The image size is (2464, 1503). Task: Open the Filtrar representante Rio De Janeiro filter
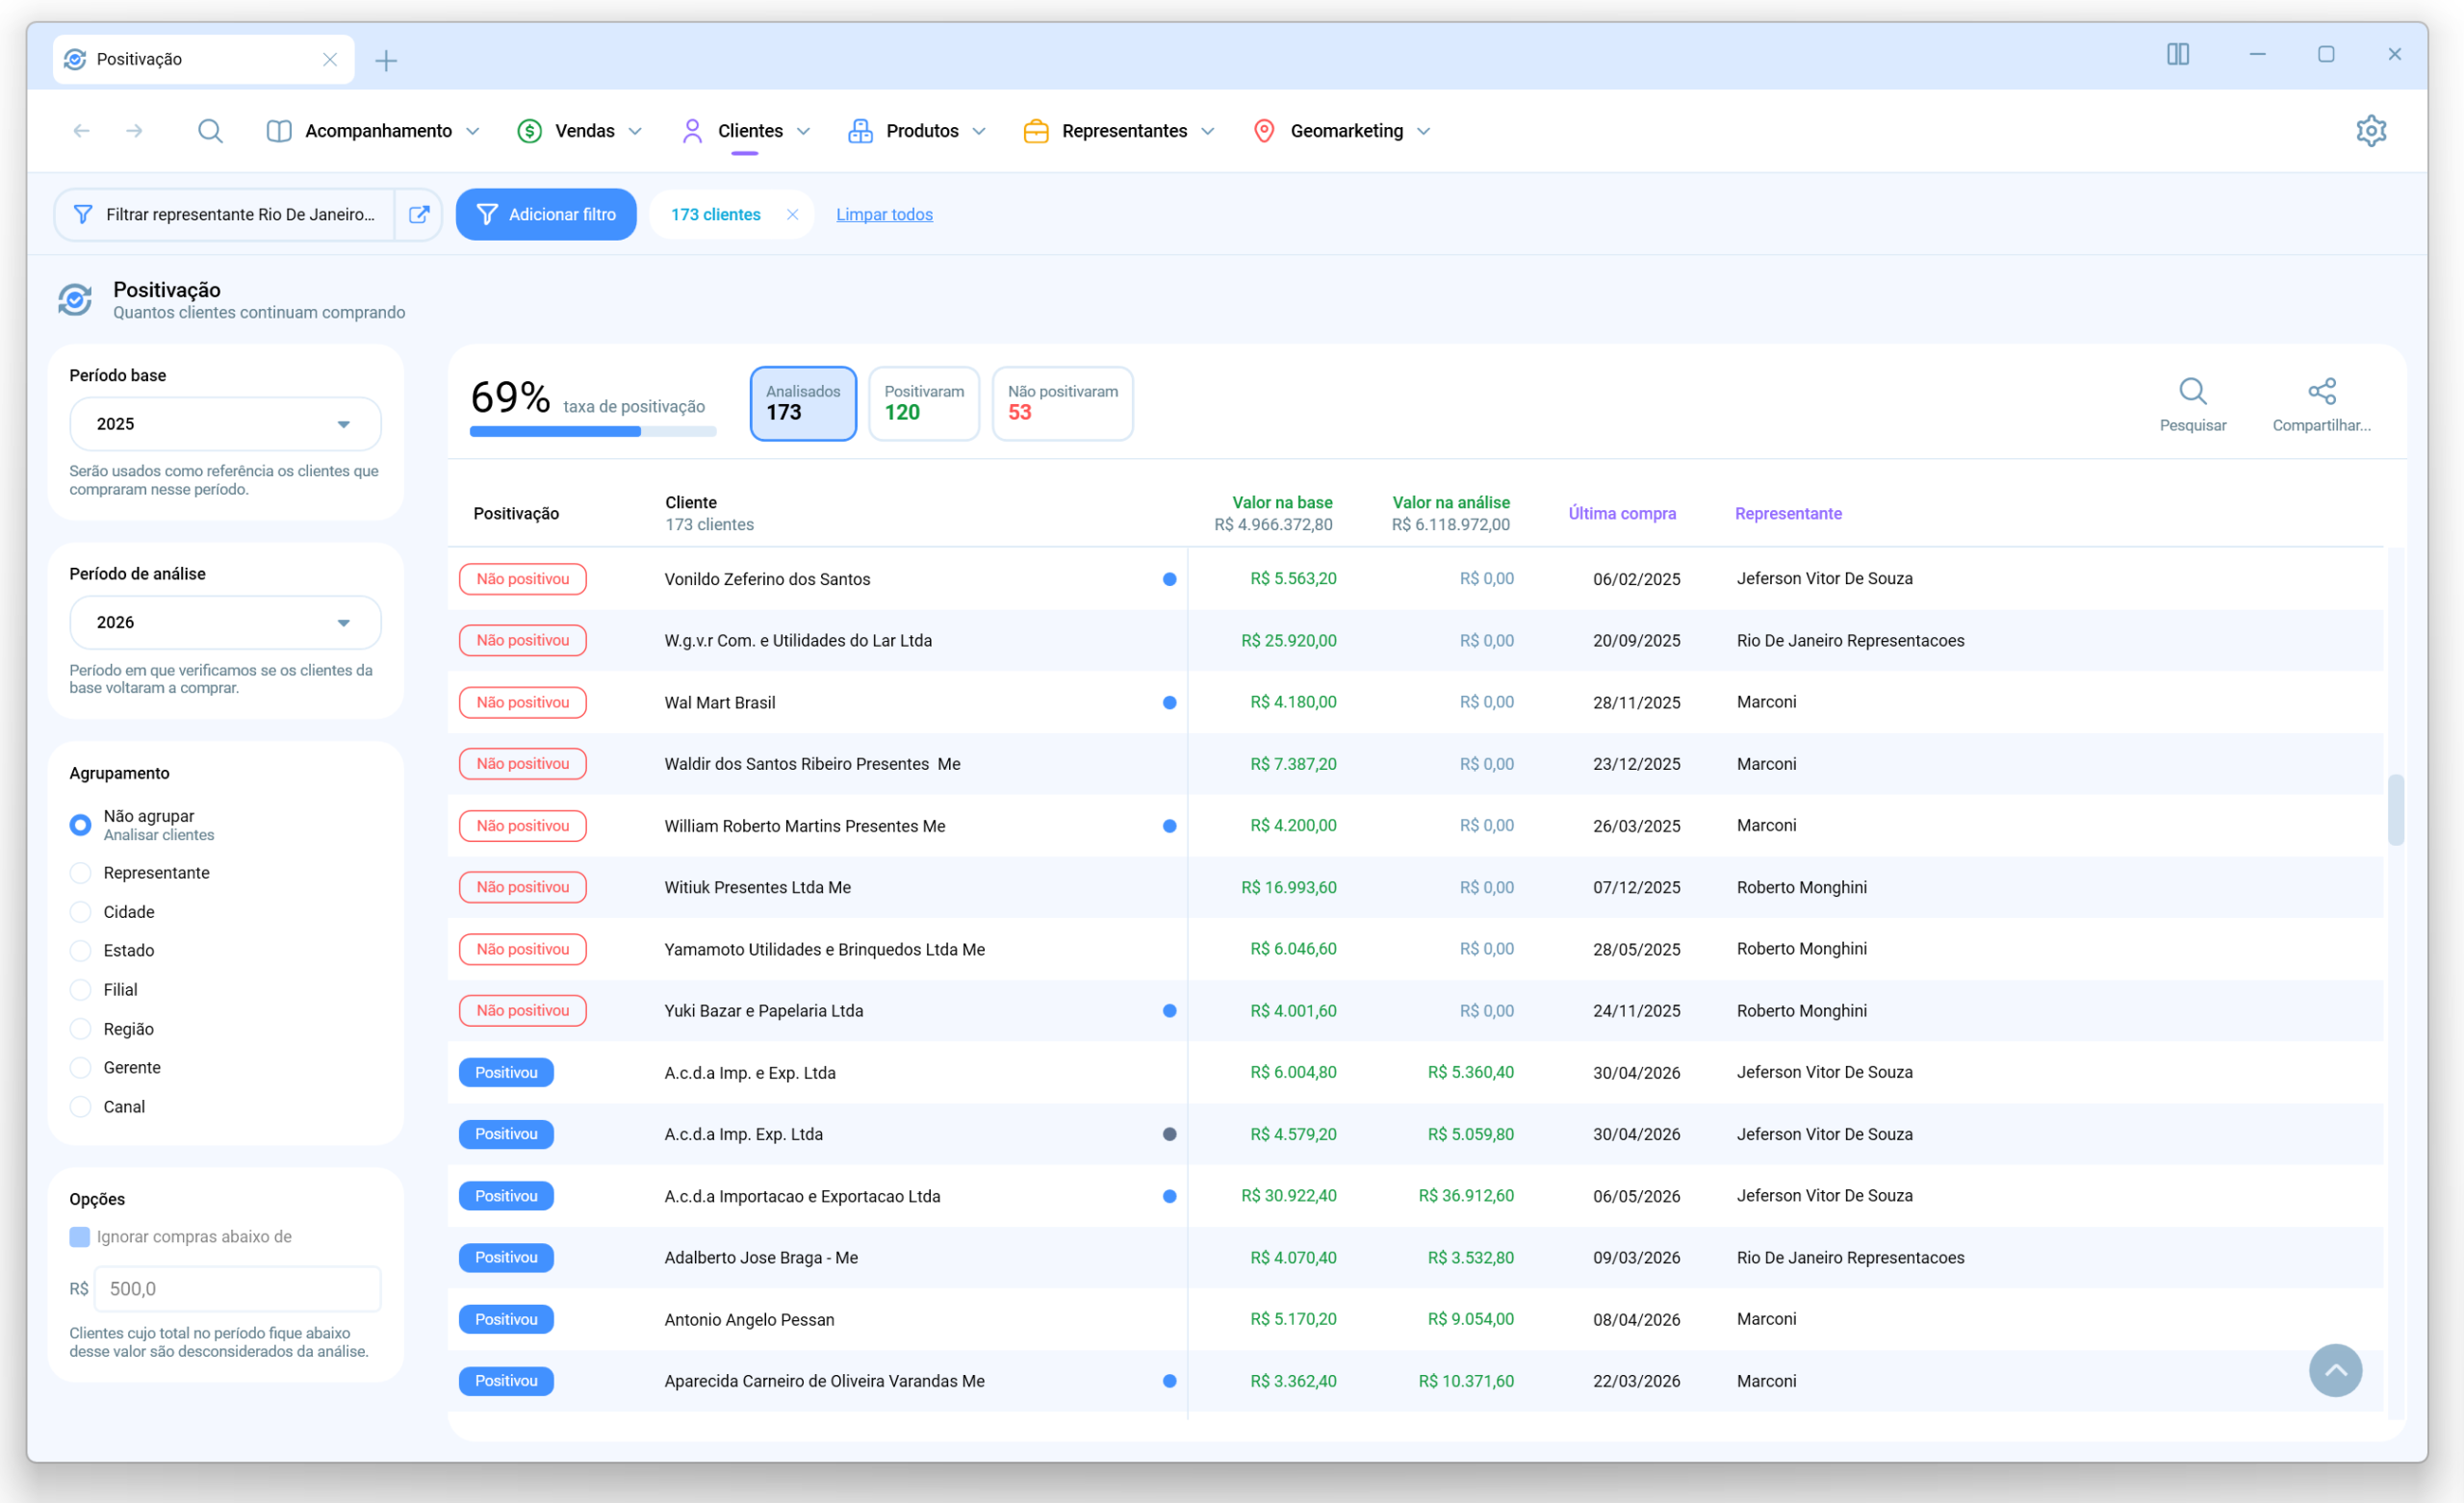click(x=225, y=214)
